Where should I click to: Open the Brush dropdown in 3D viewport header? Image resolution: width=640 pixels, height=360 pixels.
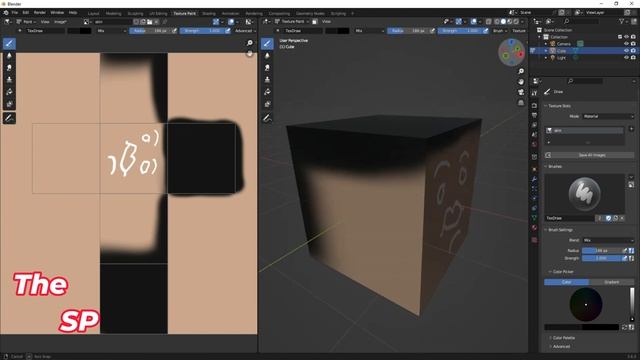(x=500, y=31)
